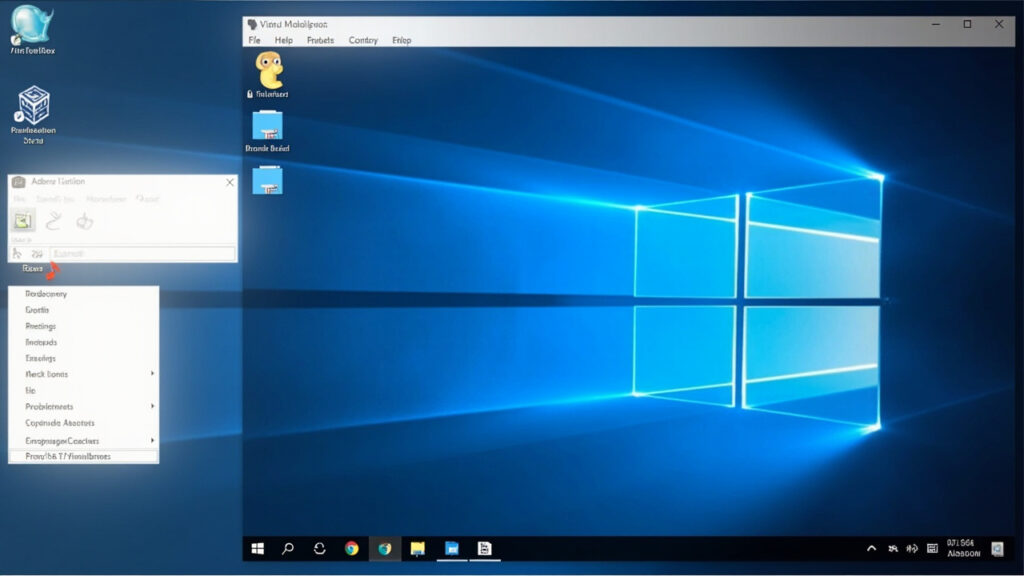Expand the hidden icons chevron in the tray
Image resolution: width=1024 pixels, height=576 pixels.
coord(871,548)
